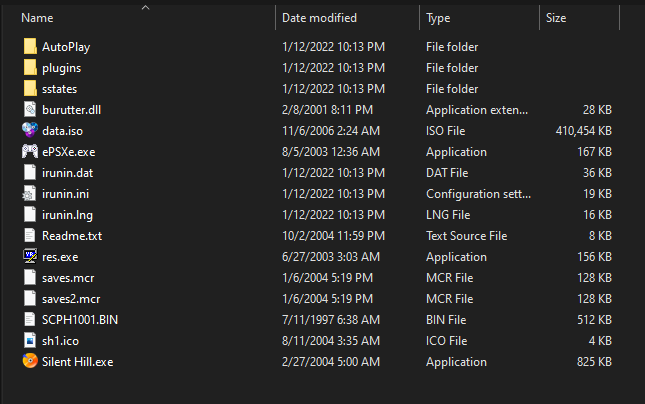Select the sh1.ico picture file icon
Image resolution: width=645 pixels, height=404 pixels.
30,340
